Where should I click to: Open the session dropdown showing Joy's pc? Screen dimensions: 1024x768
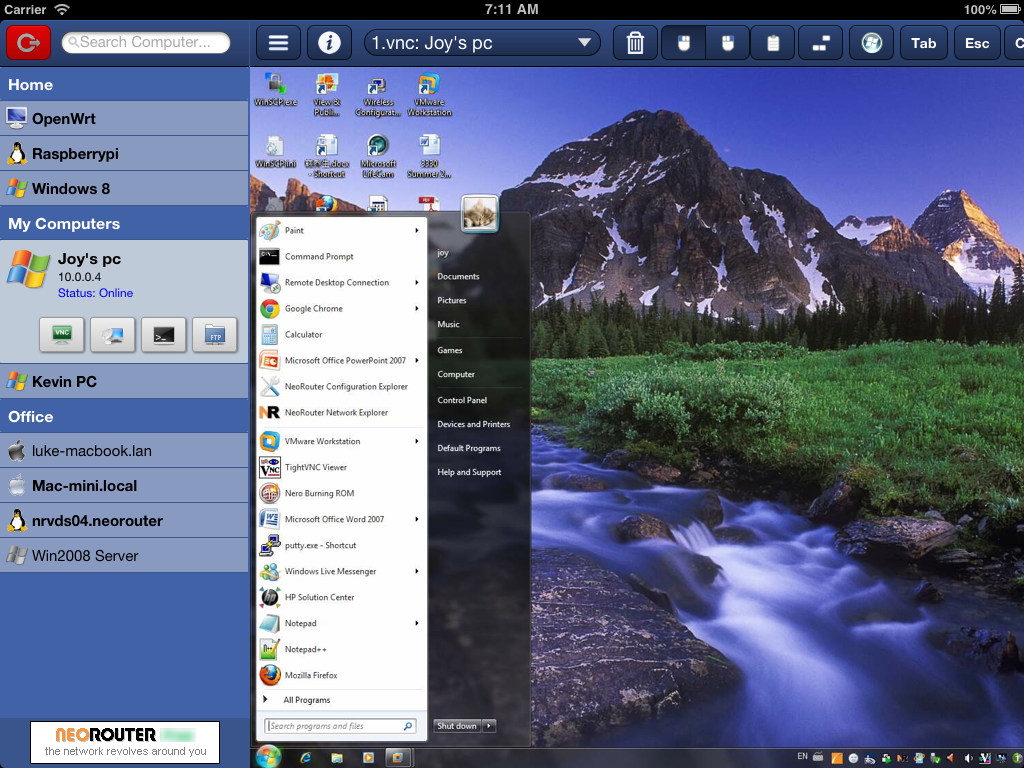[482, 43]
